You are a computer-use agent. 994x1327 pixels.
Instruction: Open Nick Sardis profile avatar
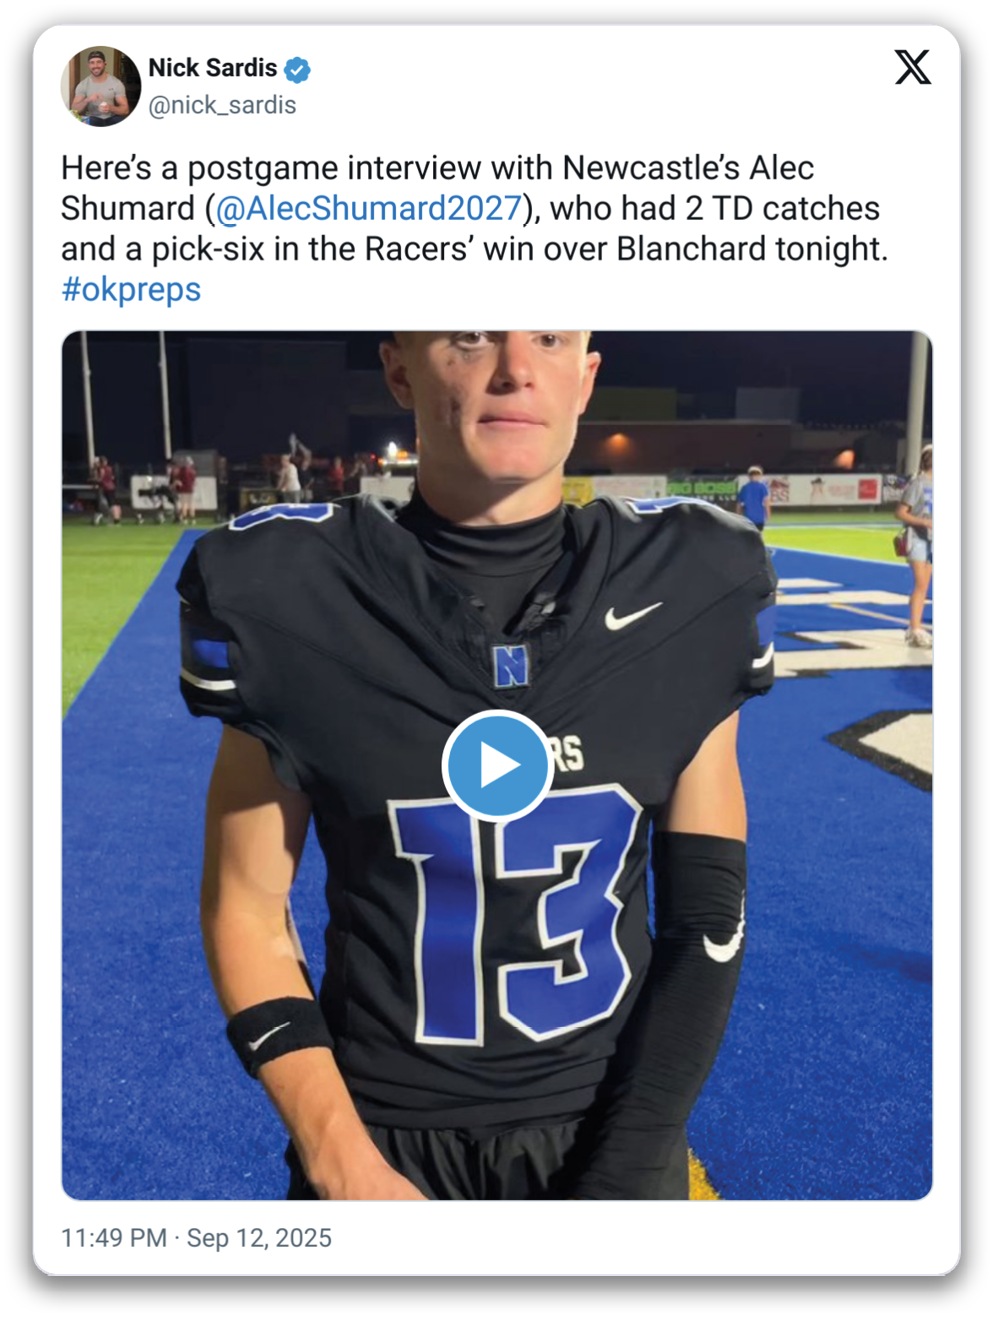point(101,87)
